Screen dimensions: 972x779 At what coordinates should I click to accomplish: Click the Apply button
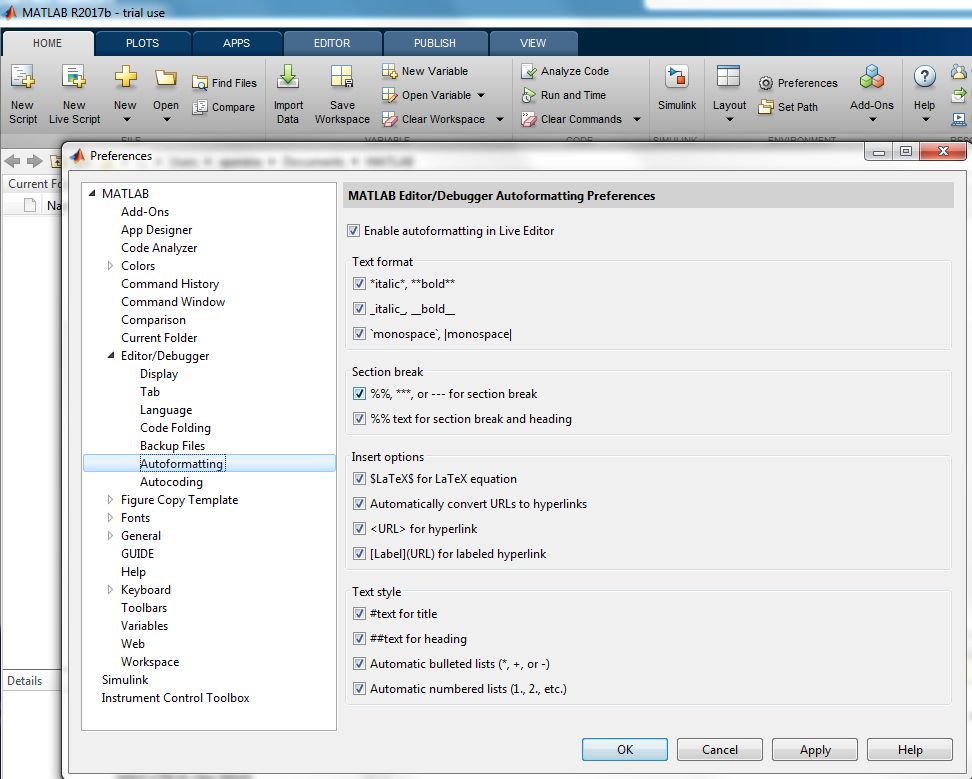coord(815,749)
